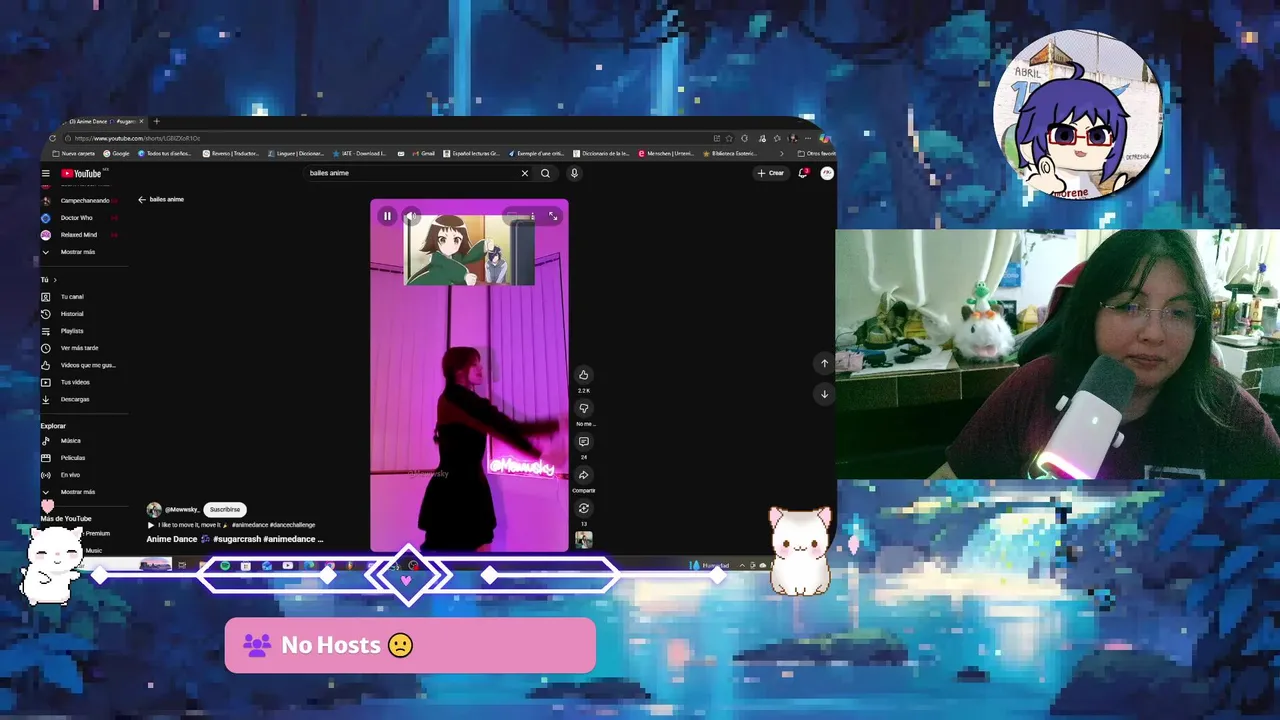Enter fullscreen on the Short
The image size is (1280, 720).
[552, 216]
